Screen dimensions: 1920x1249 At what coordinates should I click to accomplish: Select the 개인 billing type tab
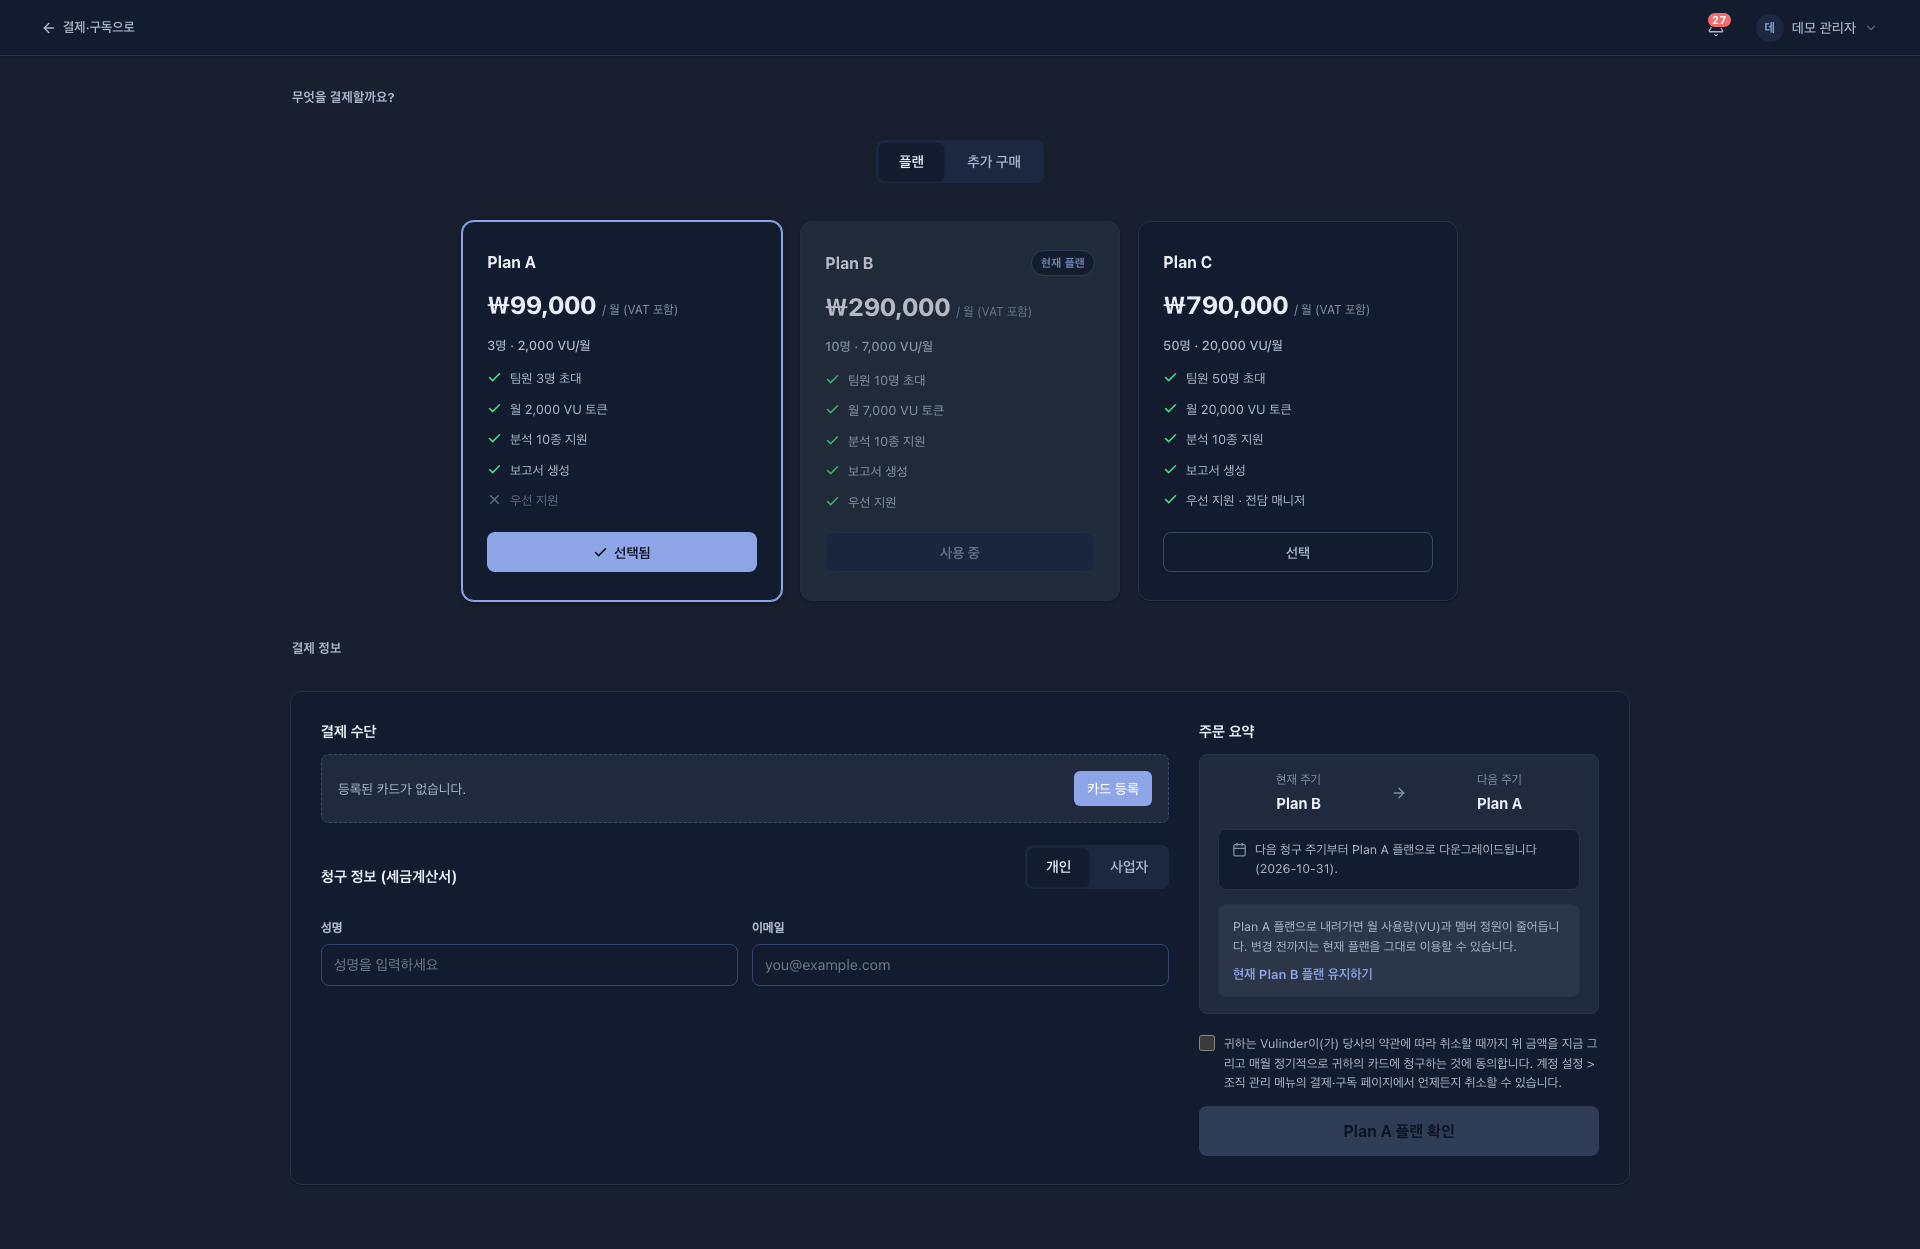click(1058, 867)
